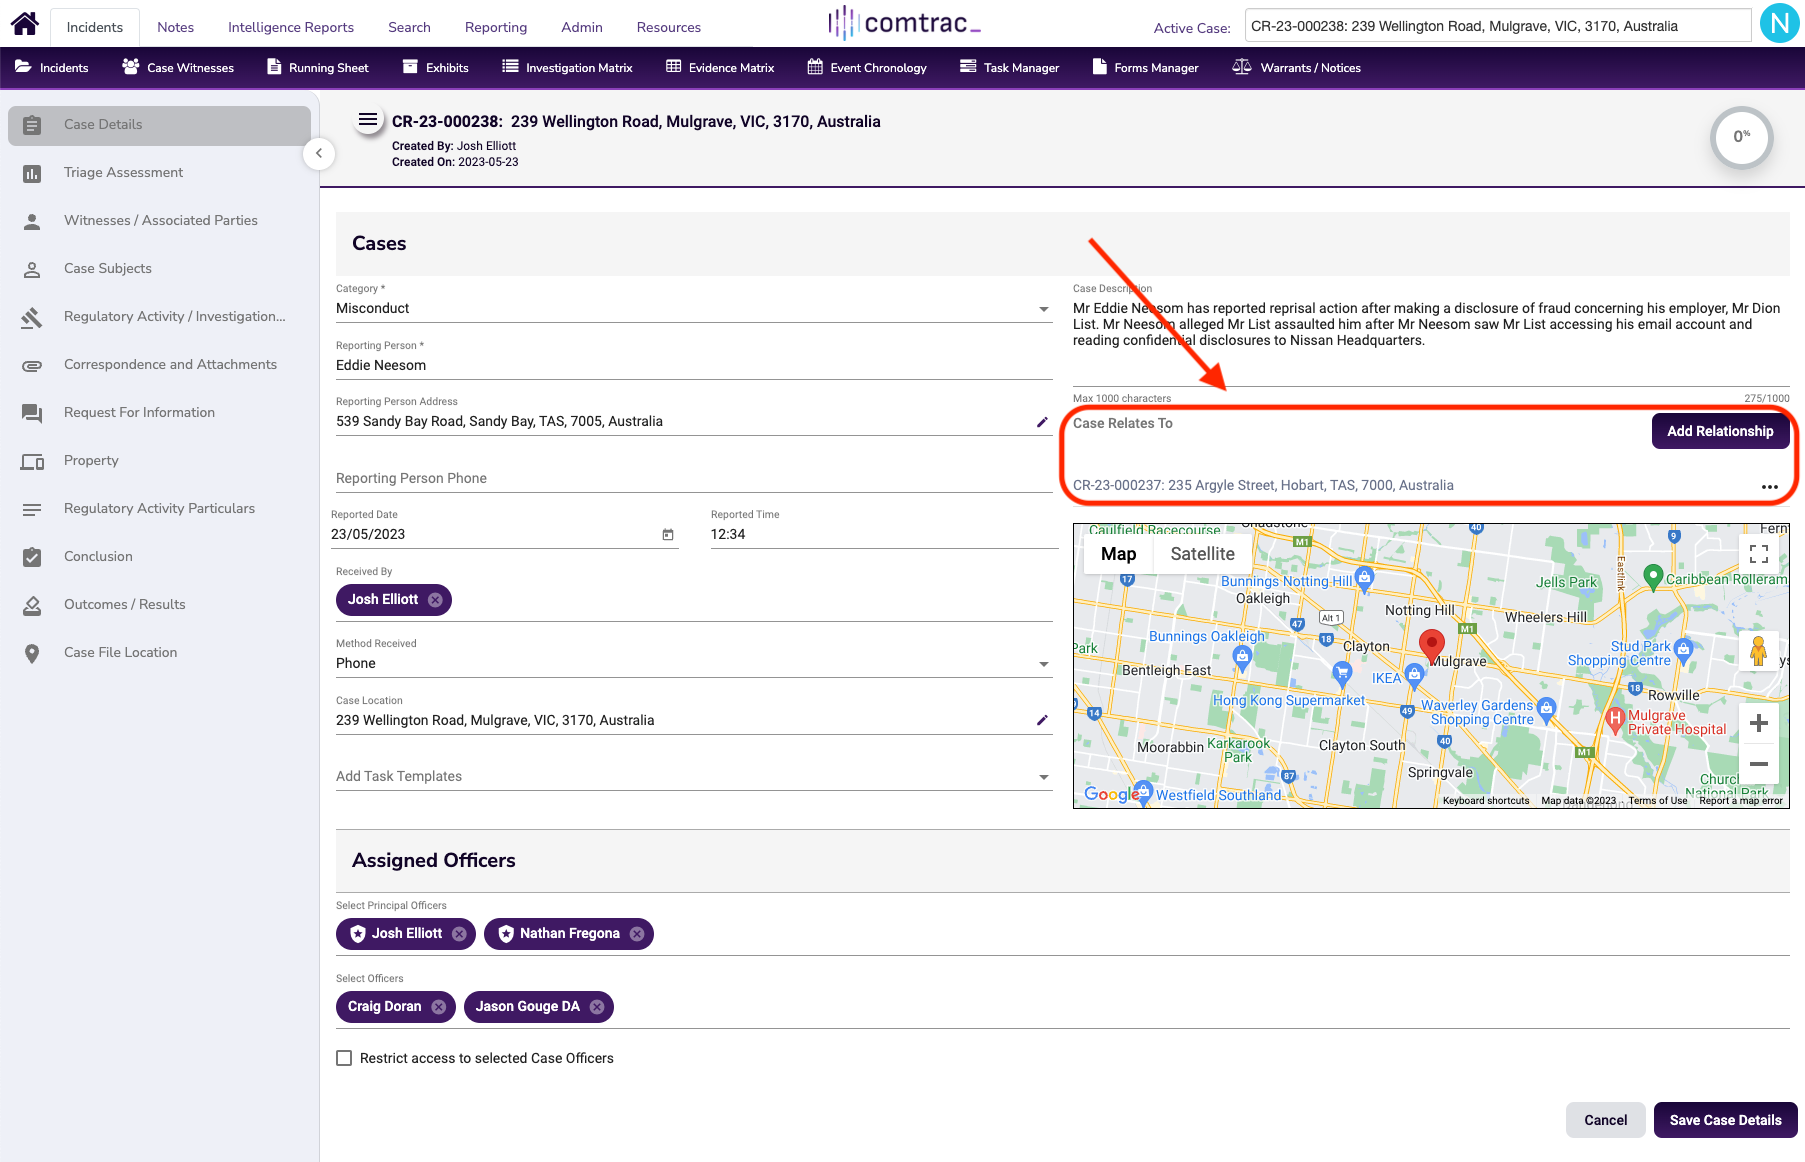Click Save Case Details button

point(1725,1120)
